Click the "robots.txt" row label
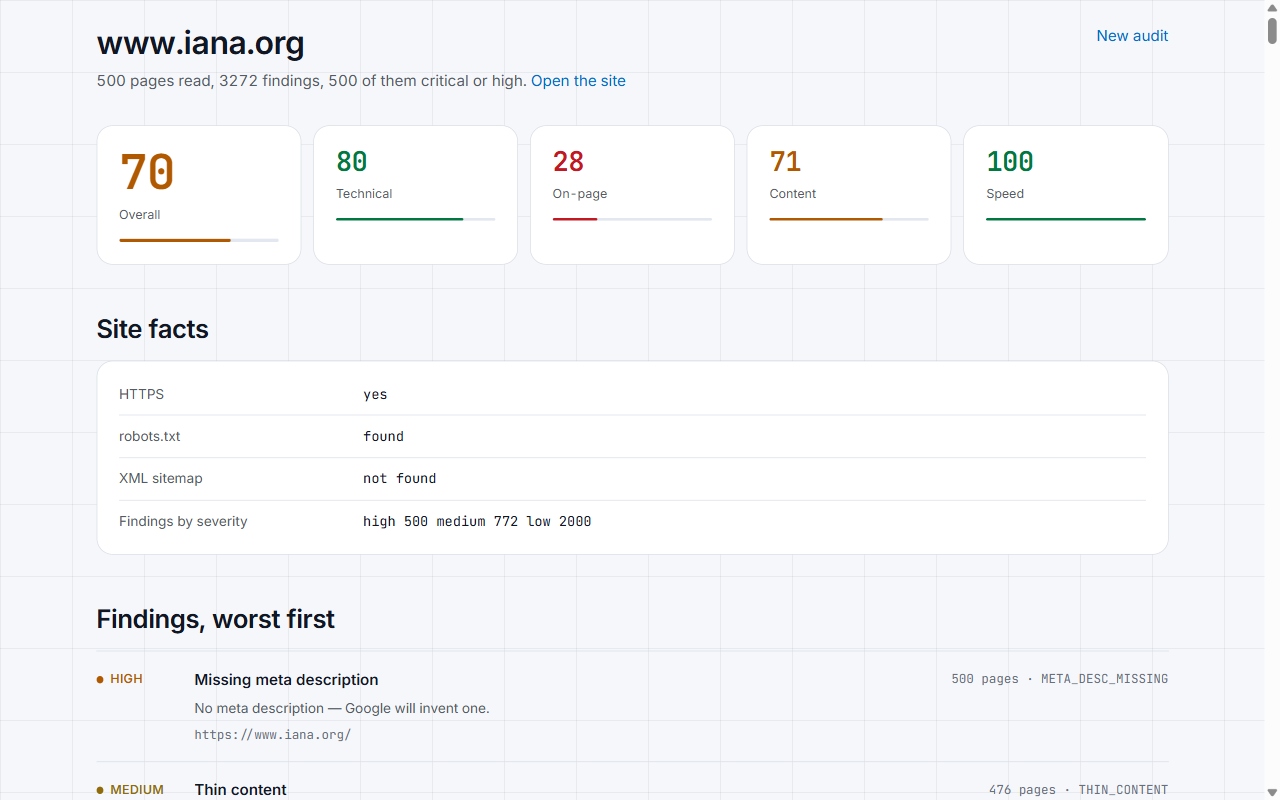 point(150,436)
